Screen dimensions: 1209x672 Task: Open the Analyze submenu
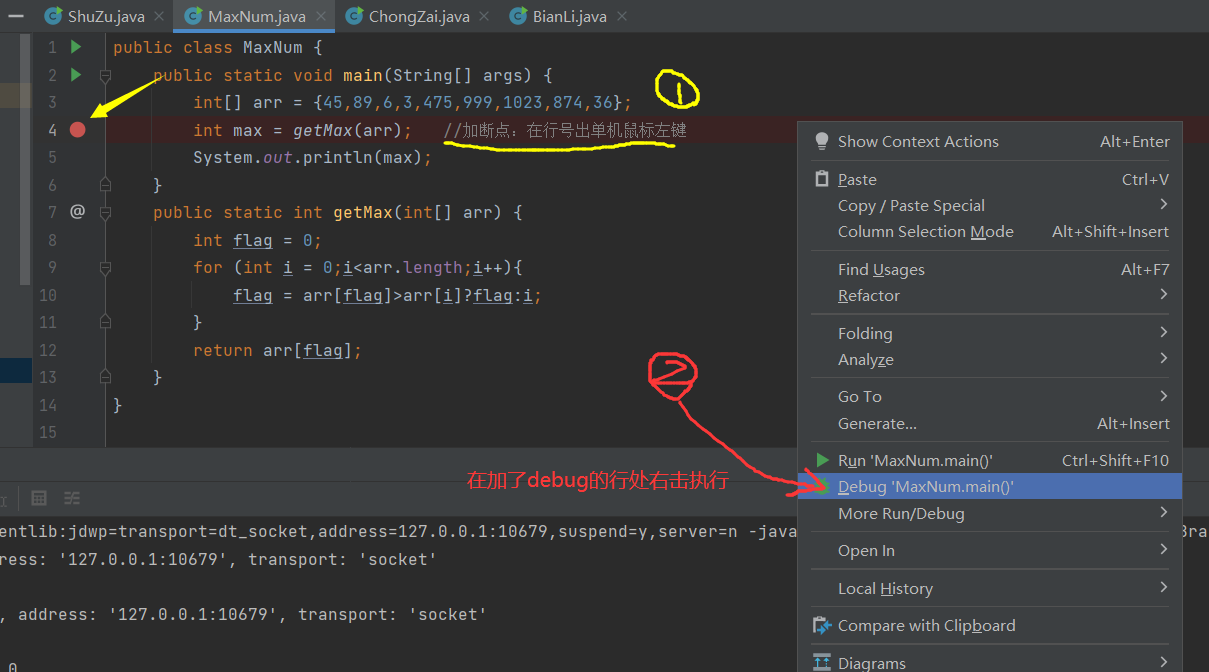point(990,360)
